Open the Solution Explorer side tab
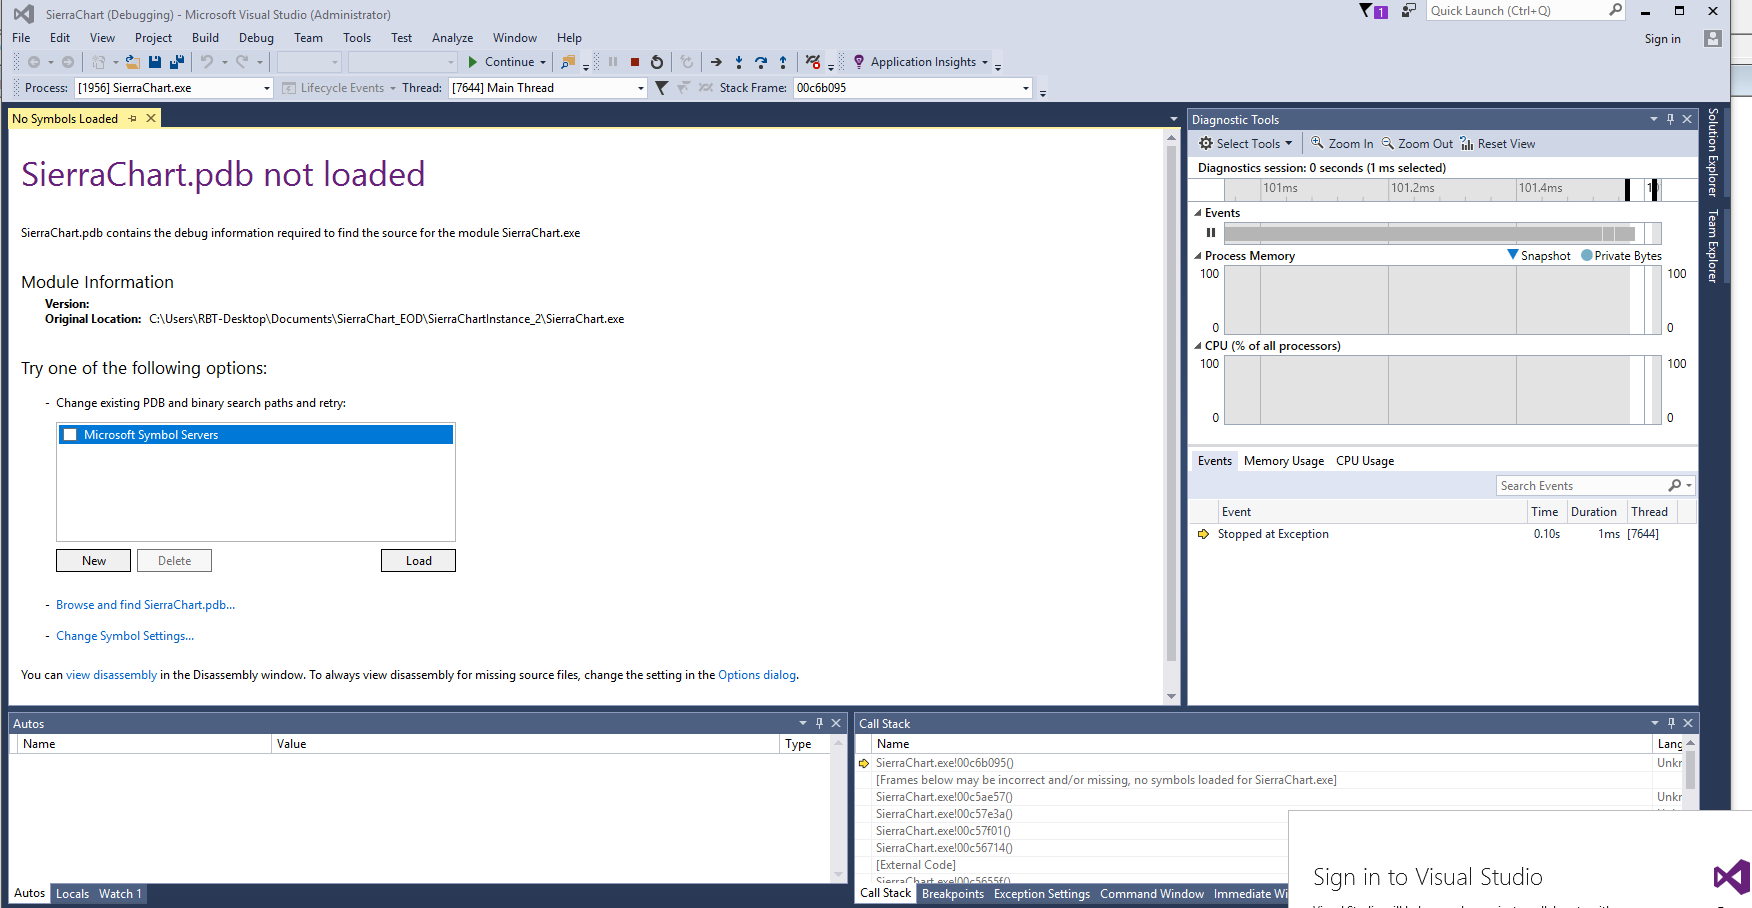Screen dimensions: 1752x908 1713,151
